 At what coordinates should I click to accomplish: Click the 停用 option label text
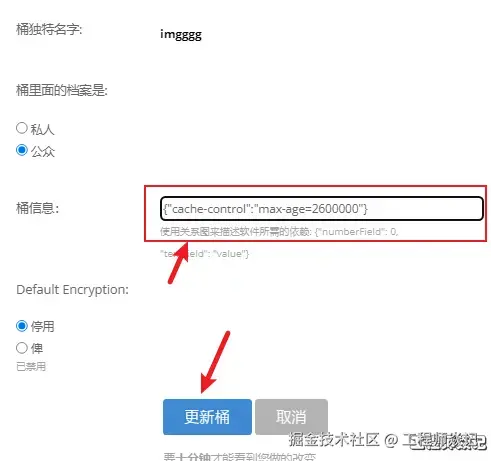pos(42,326)
